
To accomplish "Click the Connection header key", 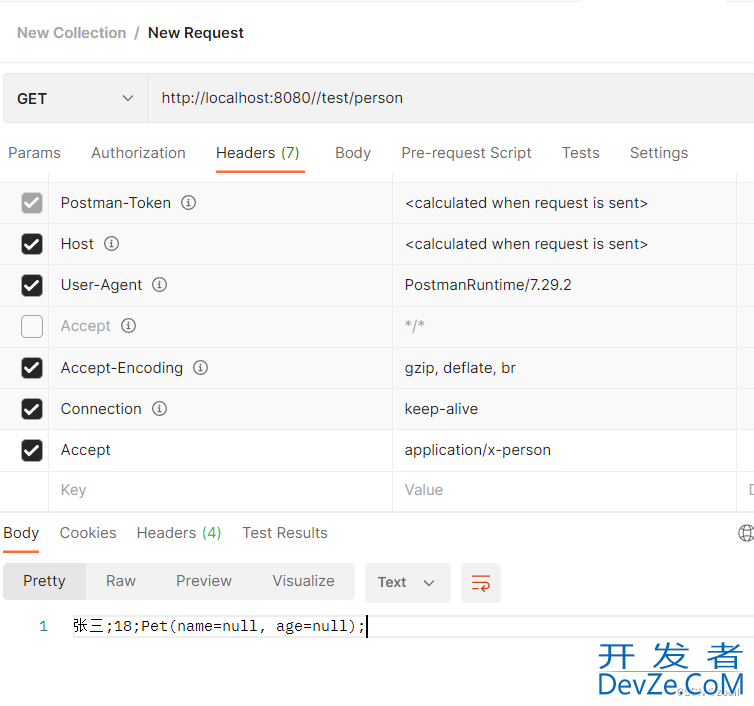I will point(101,409).
